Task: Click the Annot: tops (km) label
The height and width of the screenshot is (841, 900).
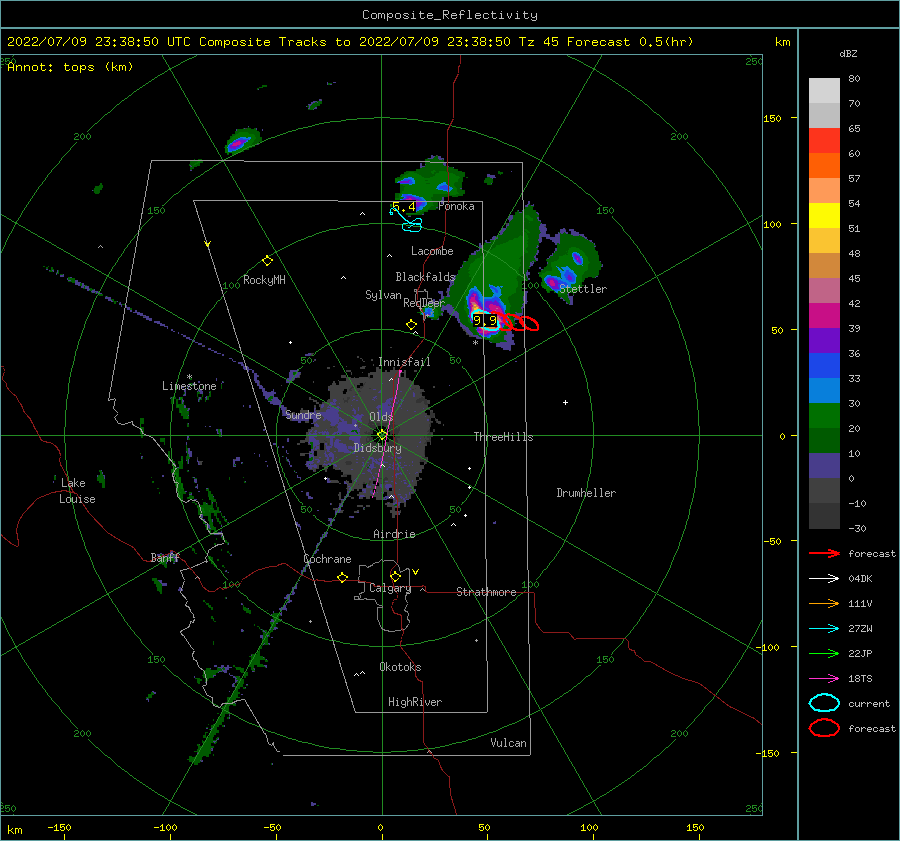Action: (70, 67)
